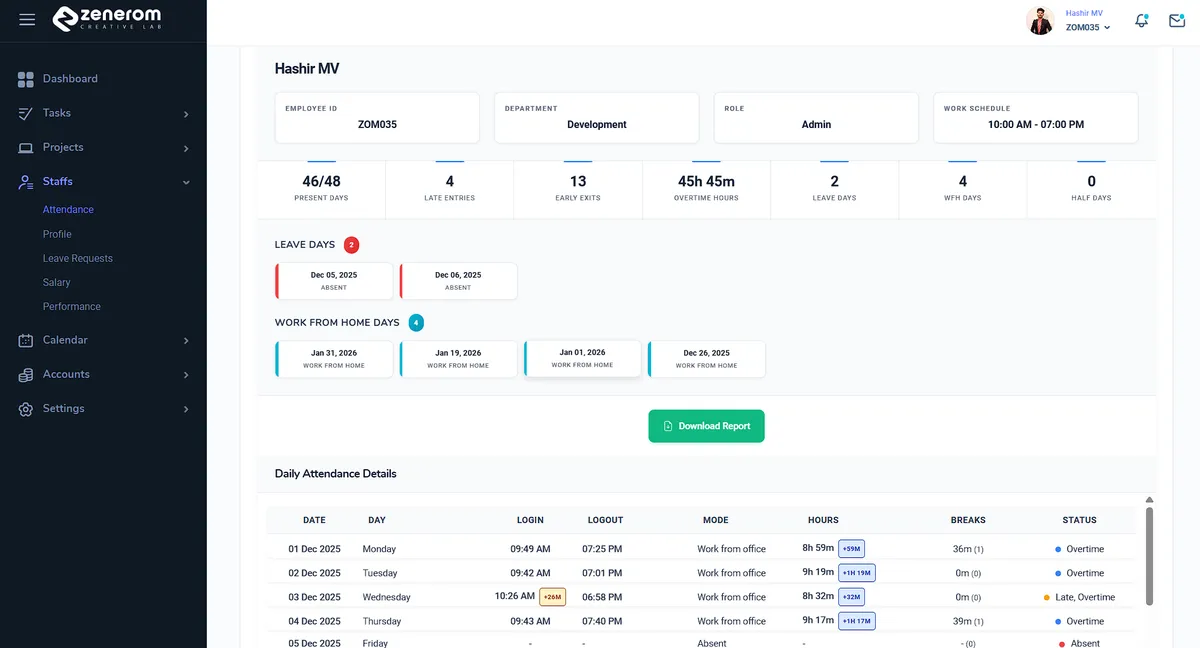This screenshot has height=648, width=1200.
Task: Open Leave Requests sub-item
Action: pos(78,258)
